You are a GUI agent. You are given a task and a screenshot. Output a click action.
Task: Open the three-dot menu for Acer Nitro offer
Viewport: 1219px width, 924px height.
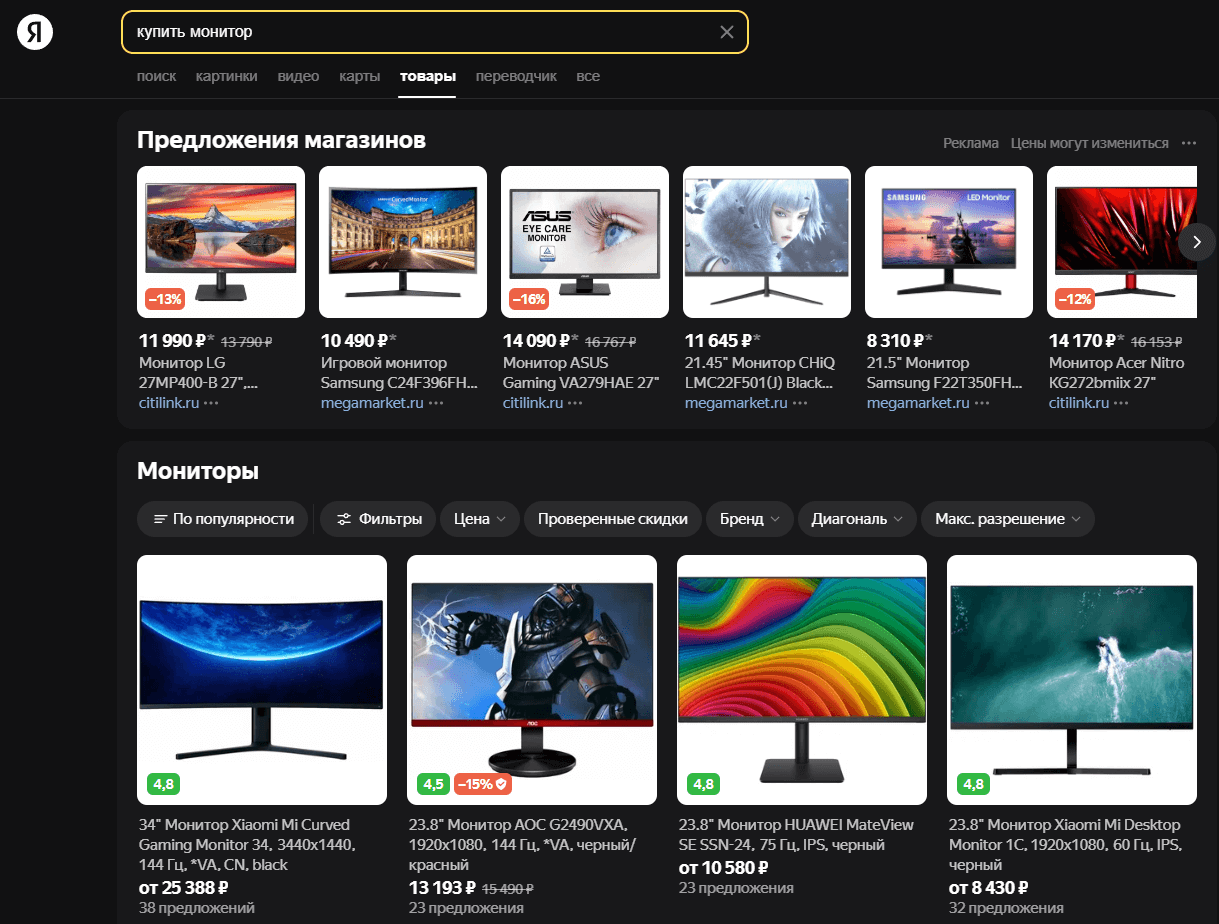[1121, 403]
